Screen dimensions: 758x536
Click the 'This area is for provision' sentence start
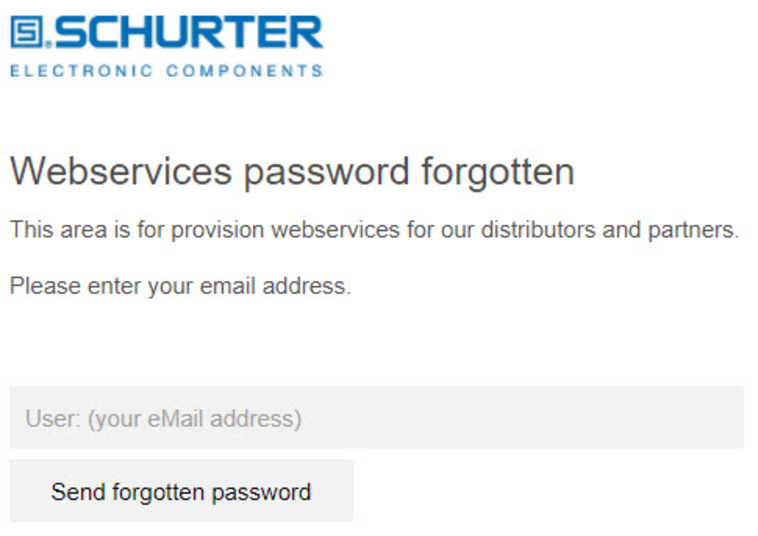tap(137, 230)
